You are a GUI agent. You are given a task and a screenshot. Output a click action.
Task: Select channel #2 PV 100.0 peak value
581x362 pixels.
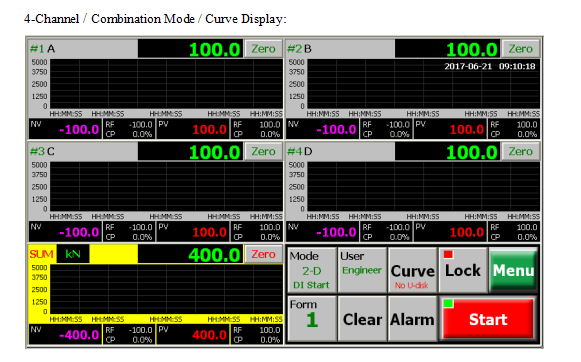point(450,129)
